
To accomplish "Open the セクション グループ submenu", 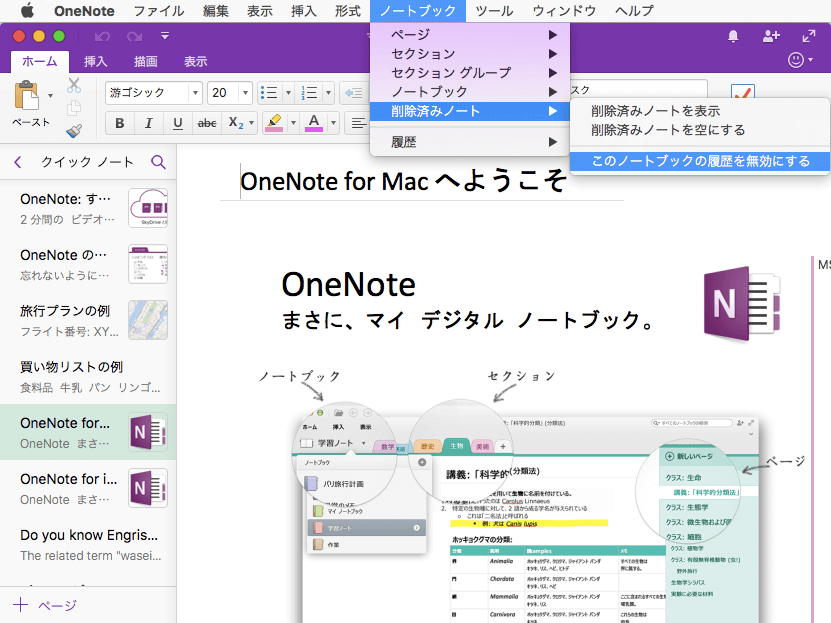I will (x=470, y=73).
